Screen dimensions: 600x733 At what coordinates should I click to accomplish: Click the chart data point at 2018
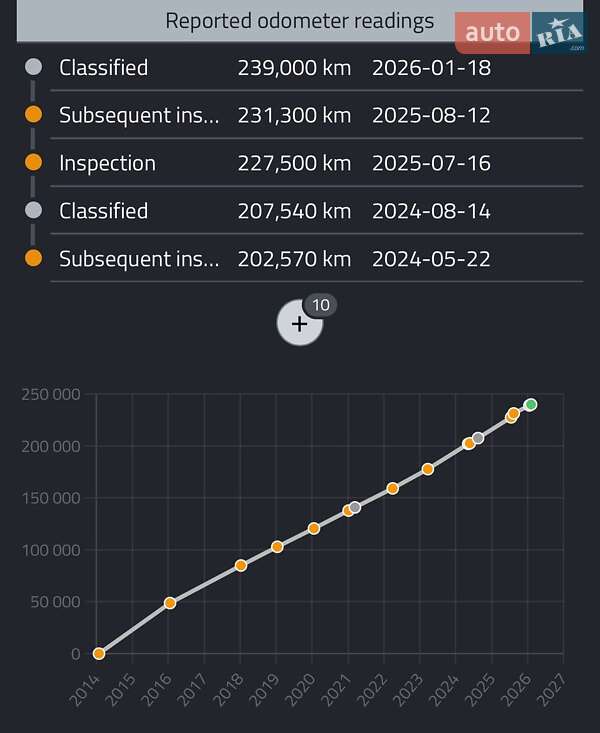click(x=241, y=565)
